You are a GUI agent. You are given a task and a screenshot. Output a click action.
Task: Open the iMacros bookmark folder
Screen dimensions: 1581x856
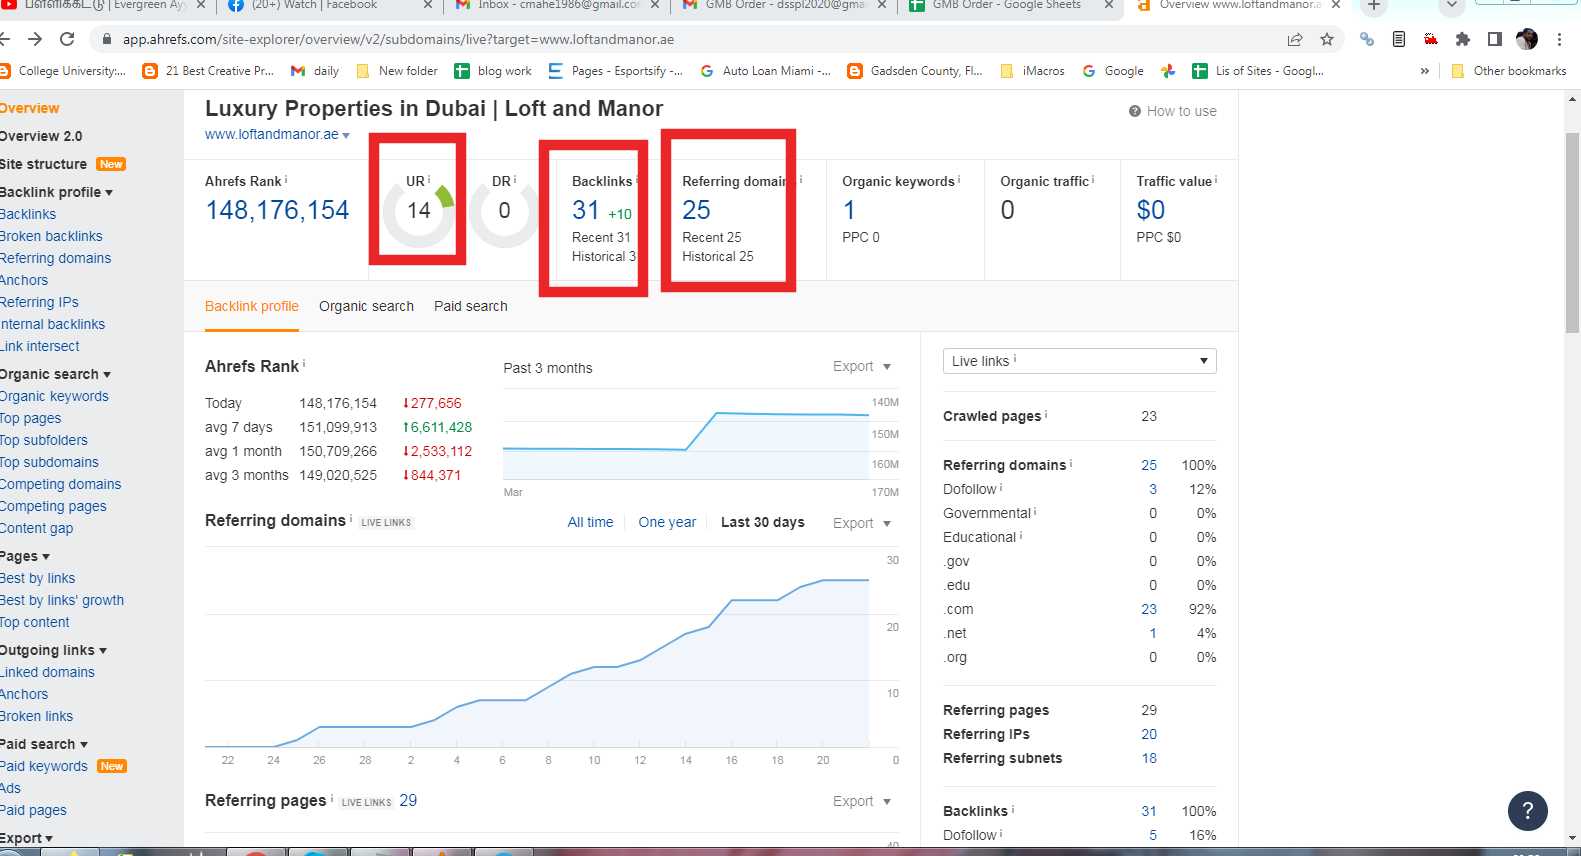click(1032, 71)
